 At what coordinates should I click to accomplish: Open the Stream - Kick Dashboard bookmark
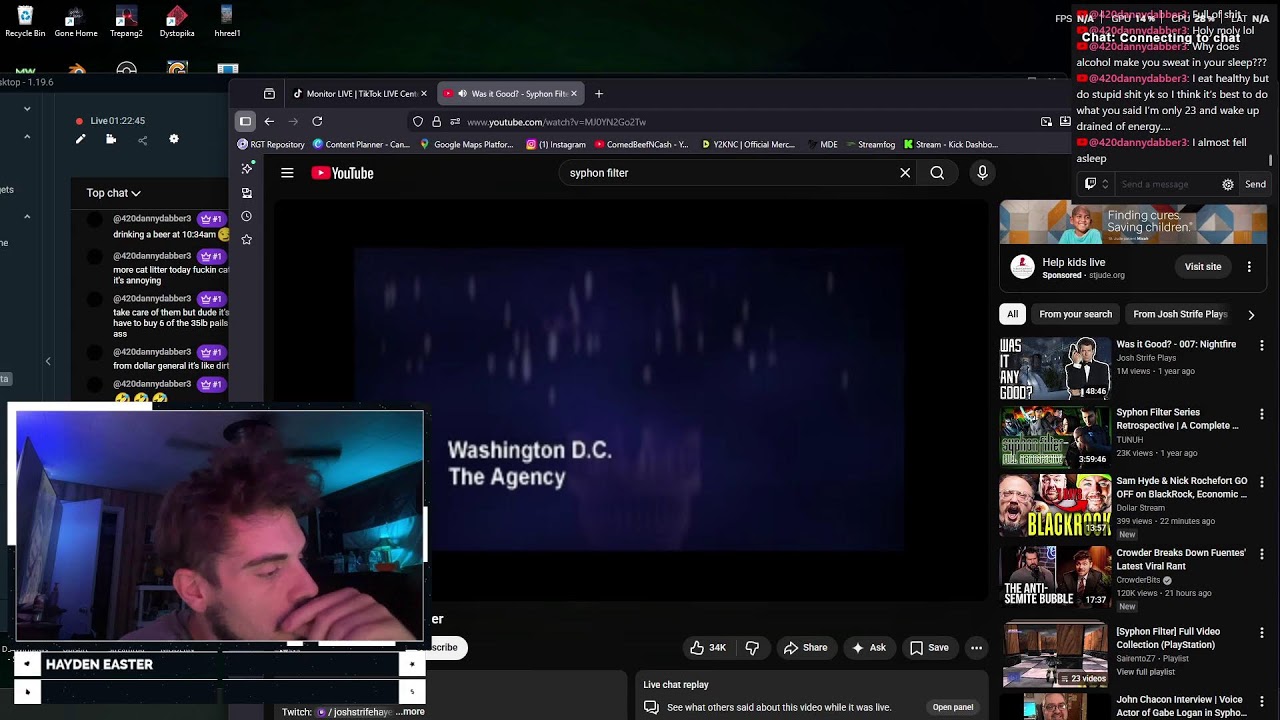[951, 144]
